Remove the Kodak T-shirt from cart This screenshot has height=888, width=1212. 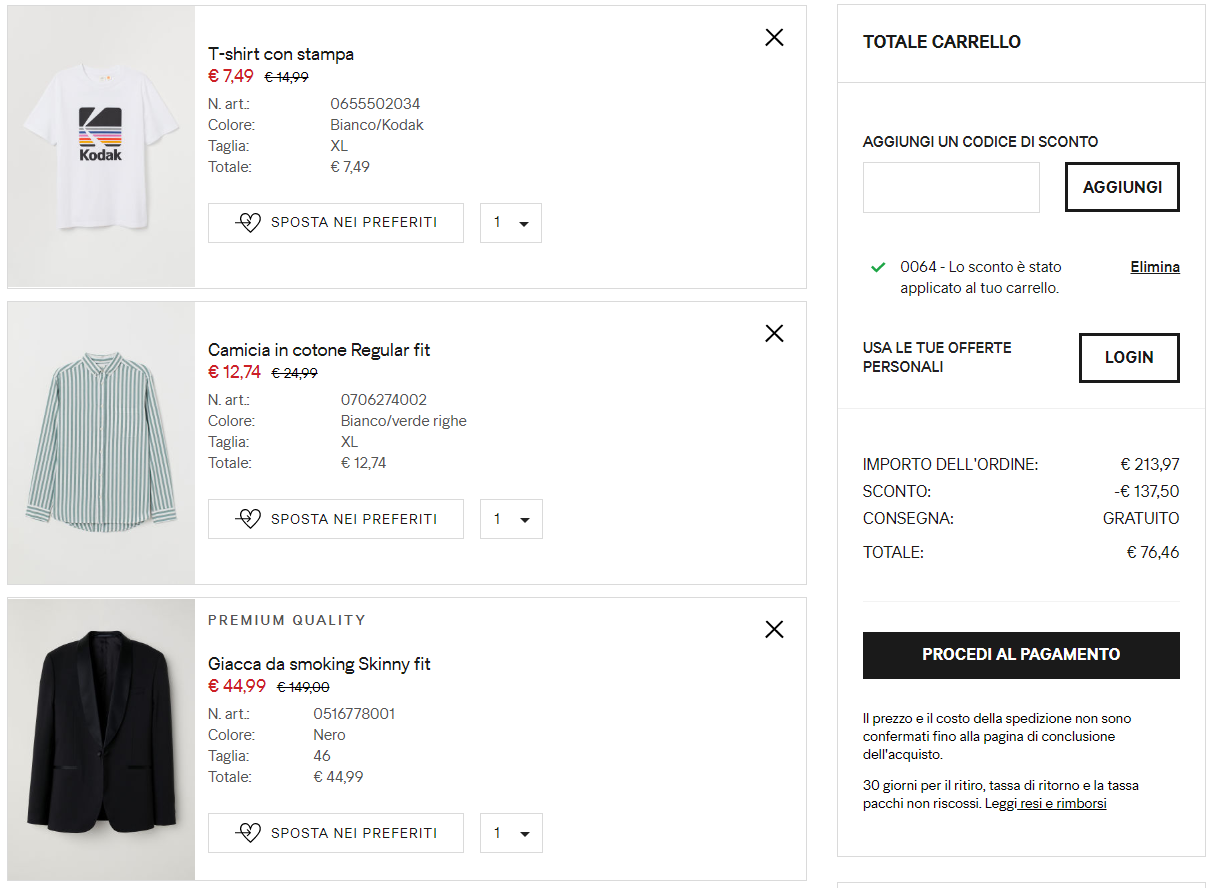click(774, 38)
